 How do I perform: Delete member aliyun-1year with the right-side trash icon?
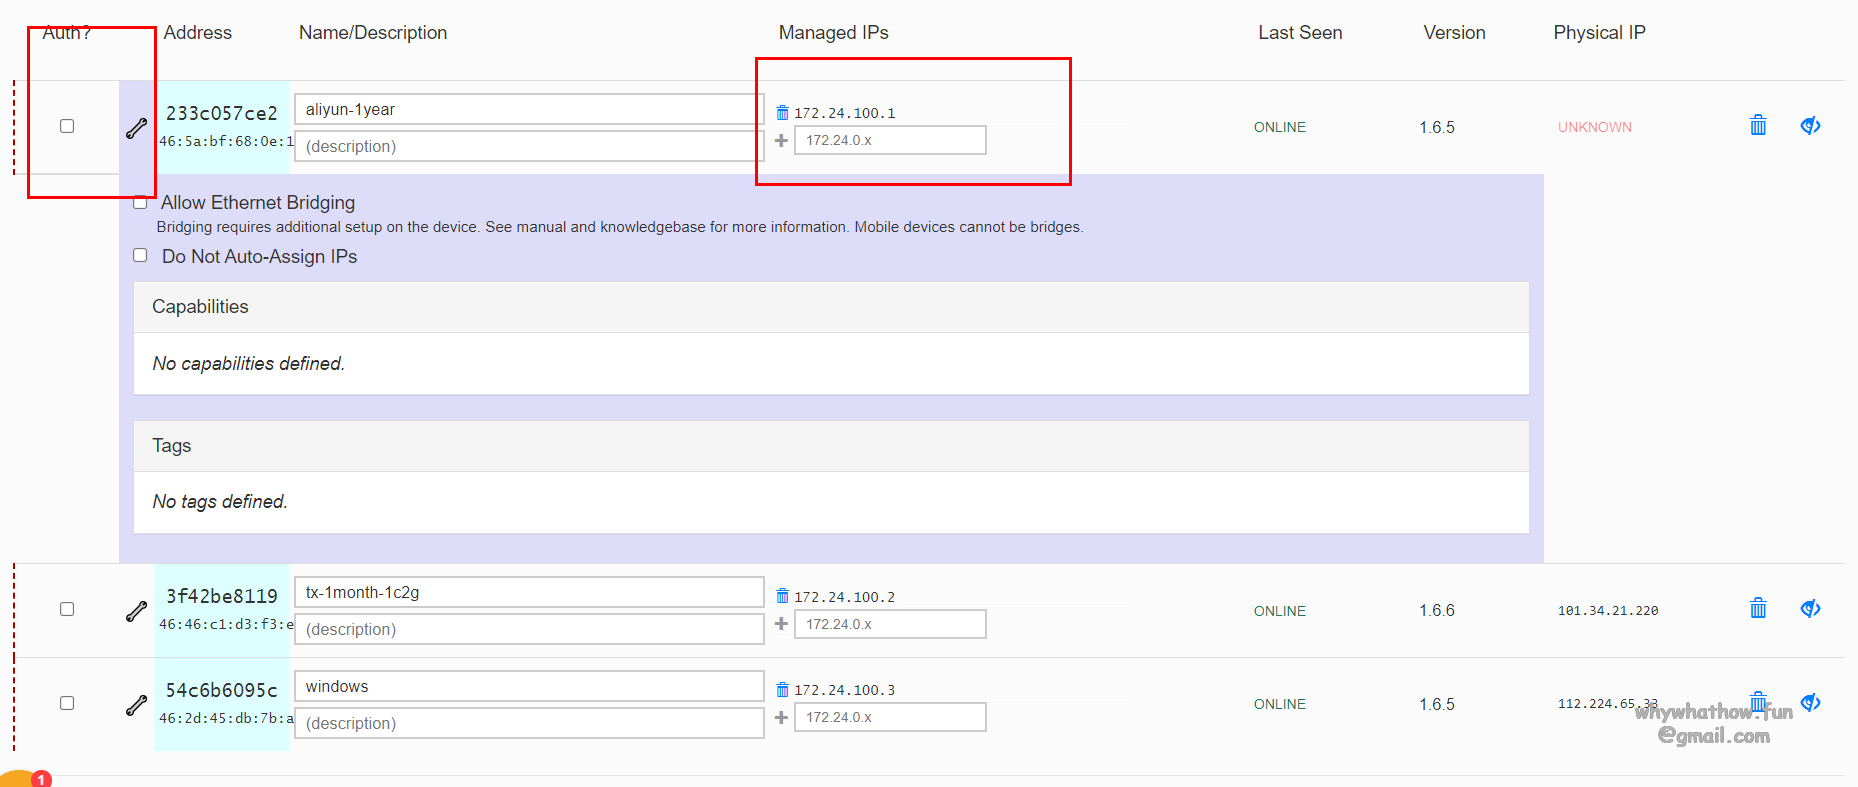(x=1758, y=126)
